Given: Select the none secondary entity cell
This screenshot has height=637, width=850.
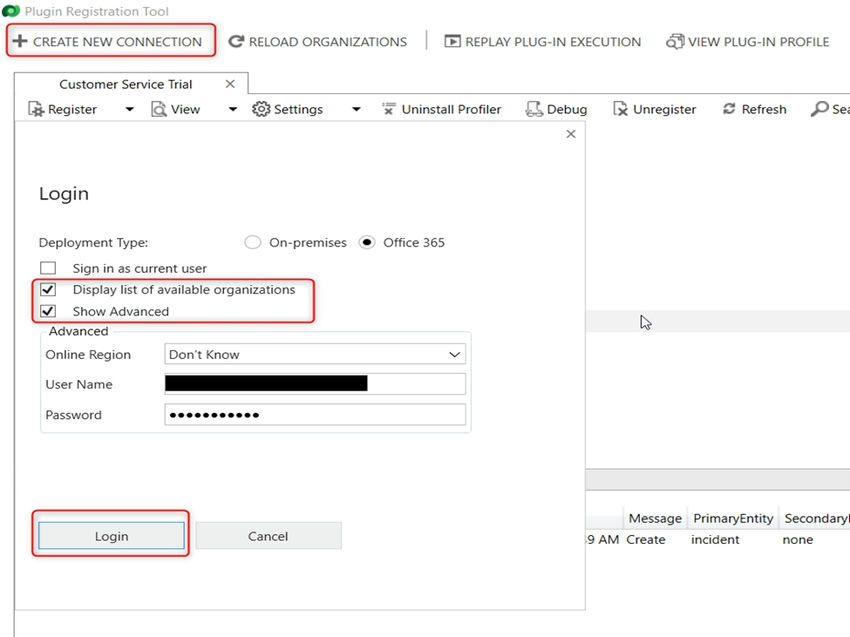Looking at the screenshot, I should 797,539.
